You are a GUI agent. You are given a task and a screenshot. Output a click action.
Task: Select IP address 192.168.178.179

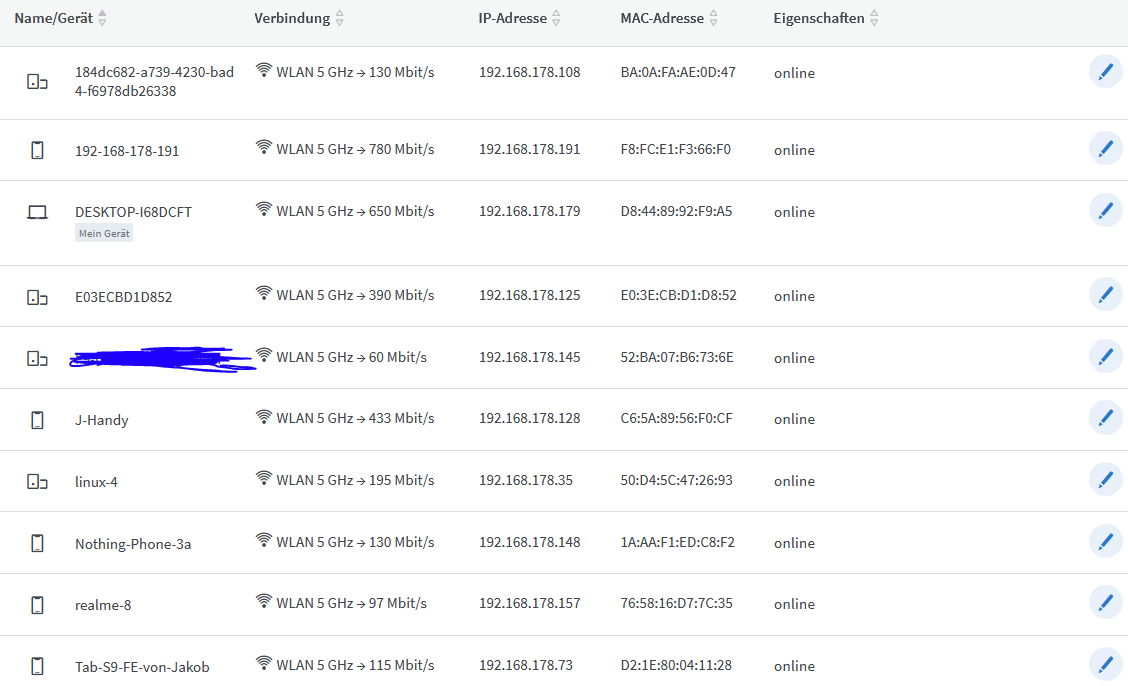[529, 211]
